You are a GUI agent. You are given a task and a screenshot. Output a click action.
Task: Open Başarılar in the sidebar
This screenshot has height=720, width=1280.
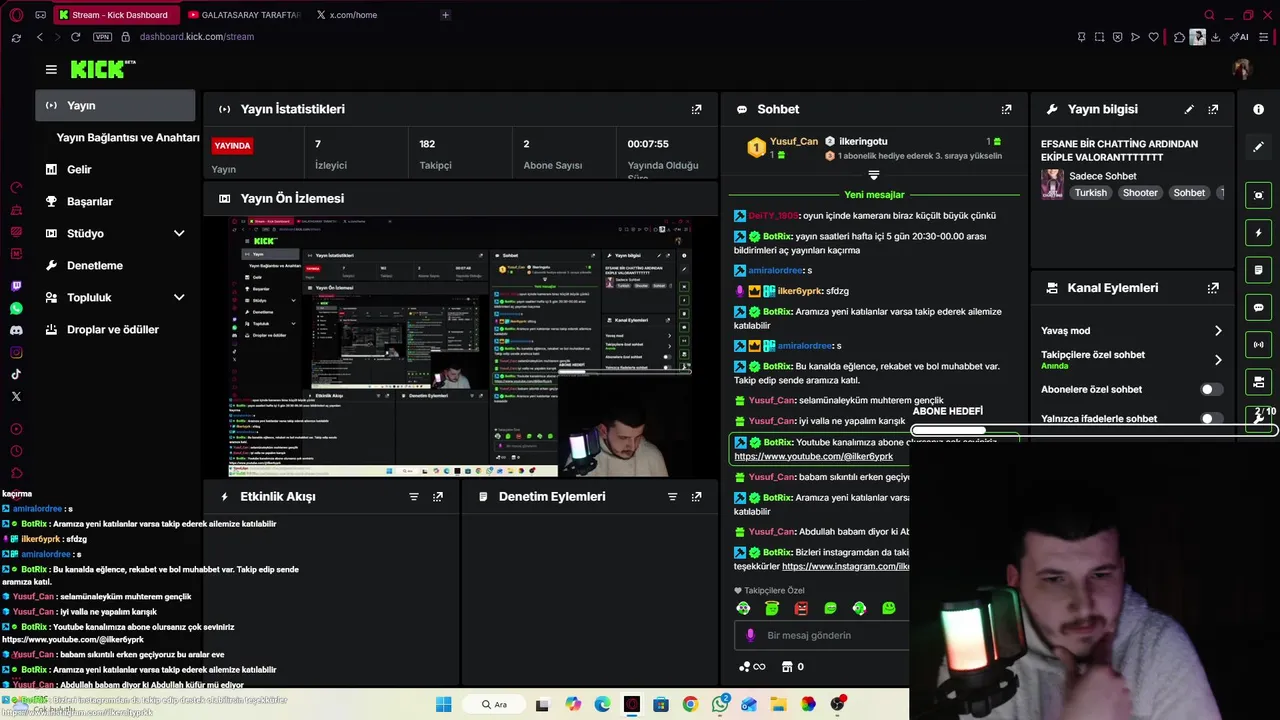coord(89,201)
